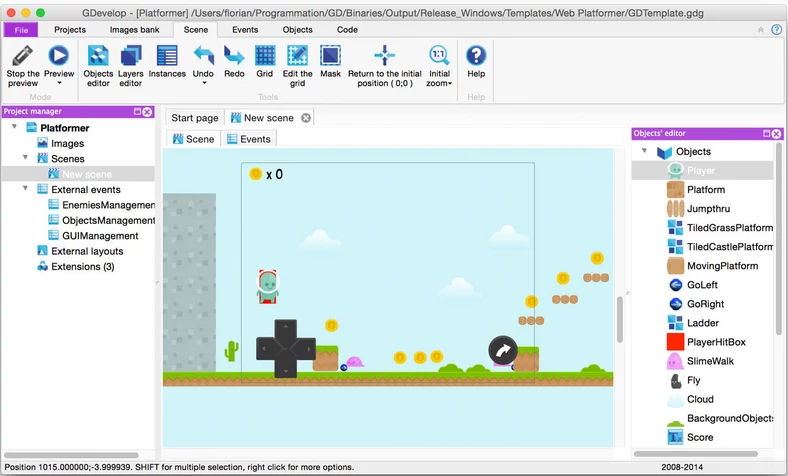Collapse the External events tree node
788x476 pixels.
(26, 189)
